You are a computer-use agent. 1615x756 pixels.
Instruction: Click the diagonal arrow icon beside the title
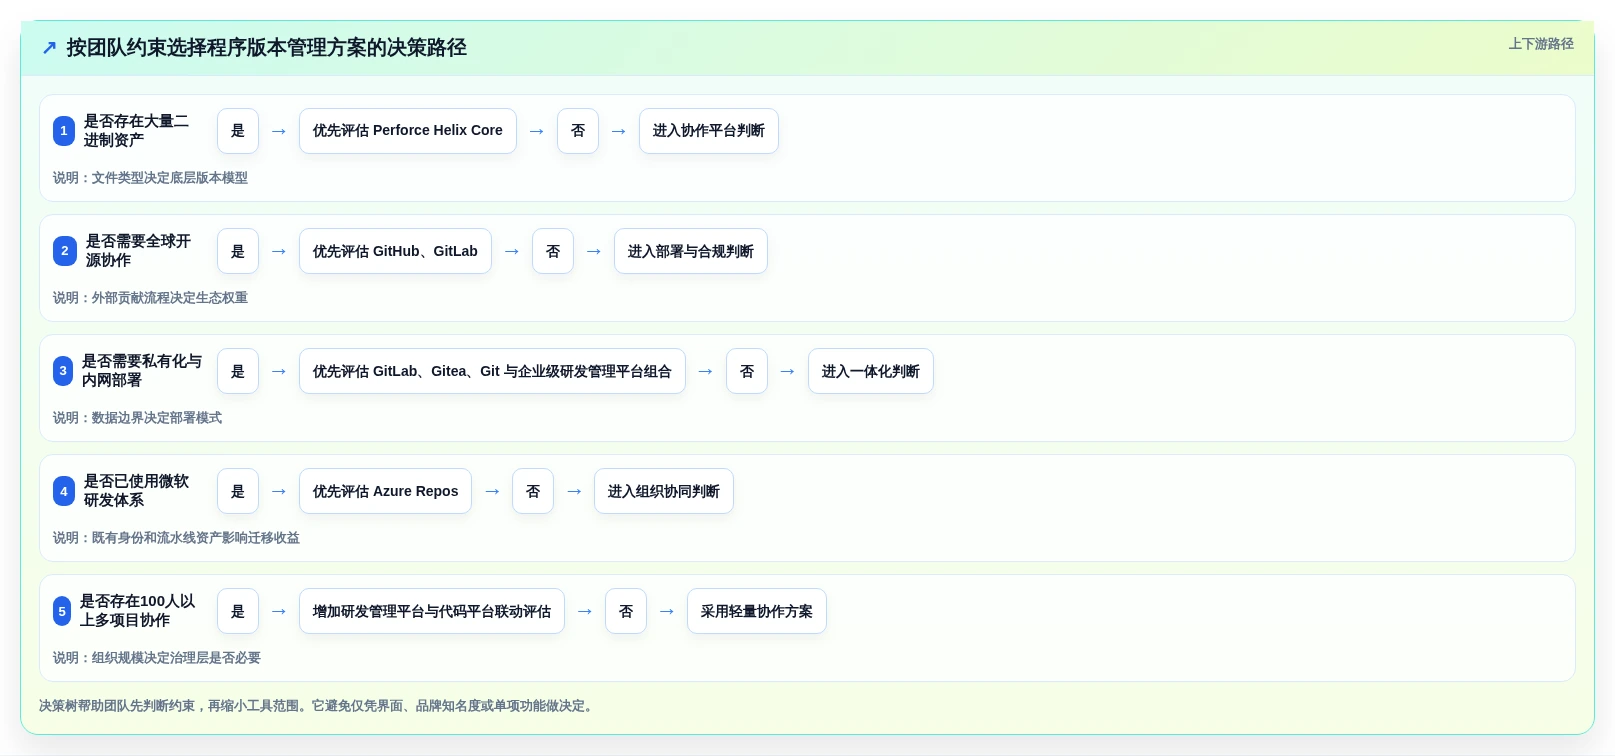point(49,48)
